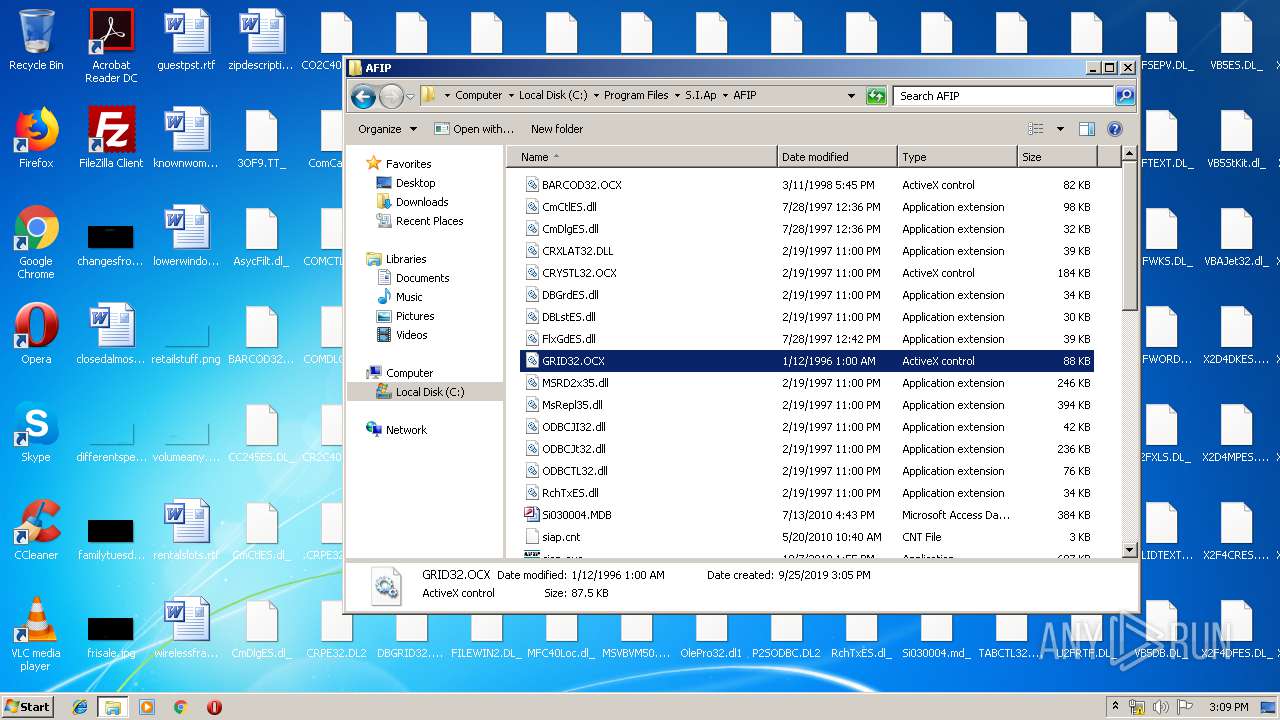
Task: Click Program Files in breadcrumb
Action: pos(636,96)
